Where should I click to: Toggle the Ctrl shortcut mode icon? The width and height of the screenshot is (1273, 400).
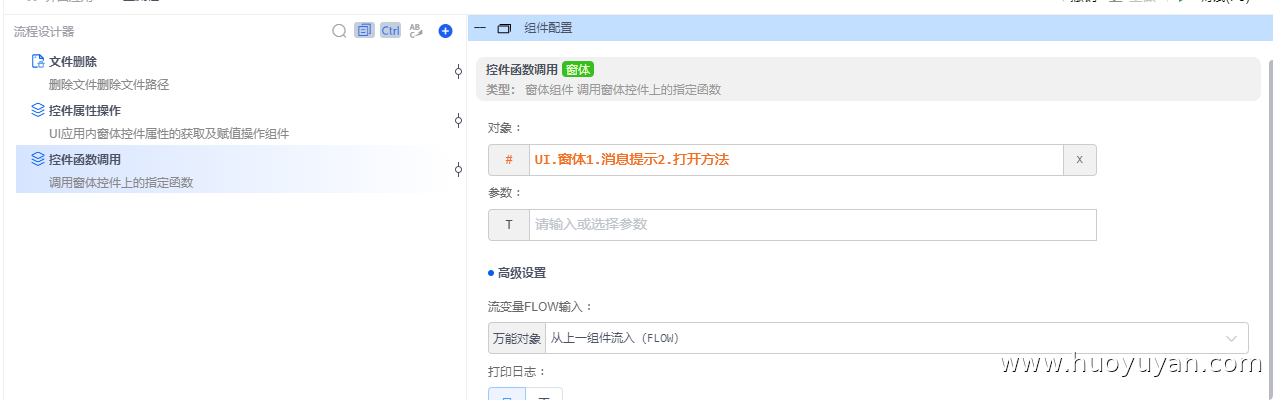click(x=390, y=31)
